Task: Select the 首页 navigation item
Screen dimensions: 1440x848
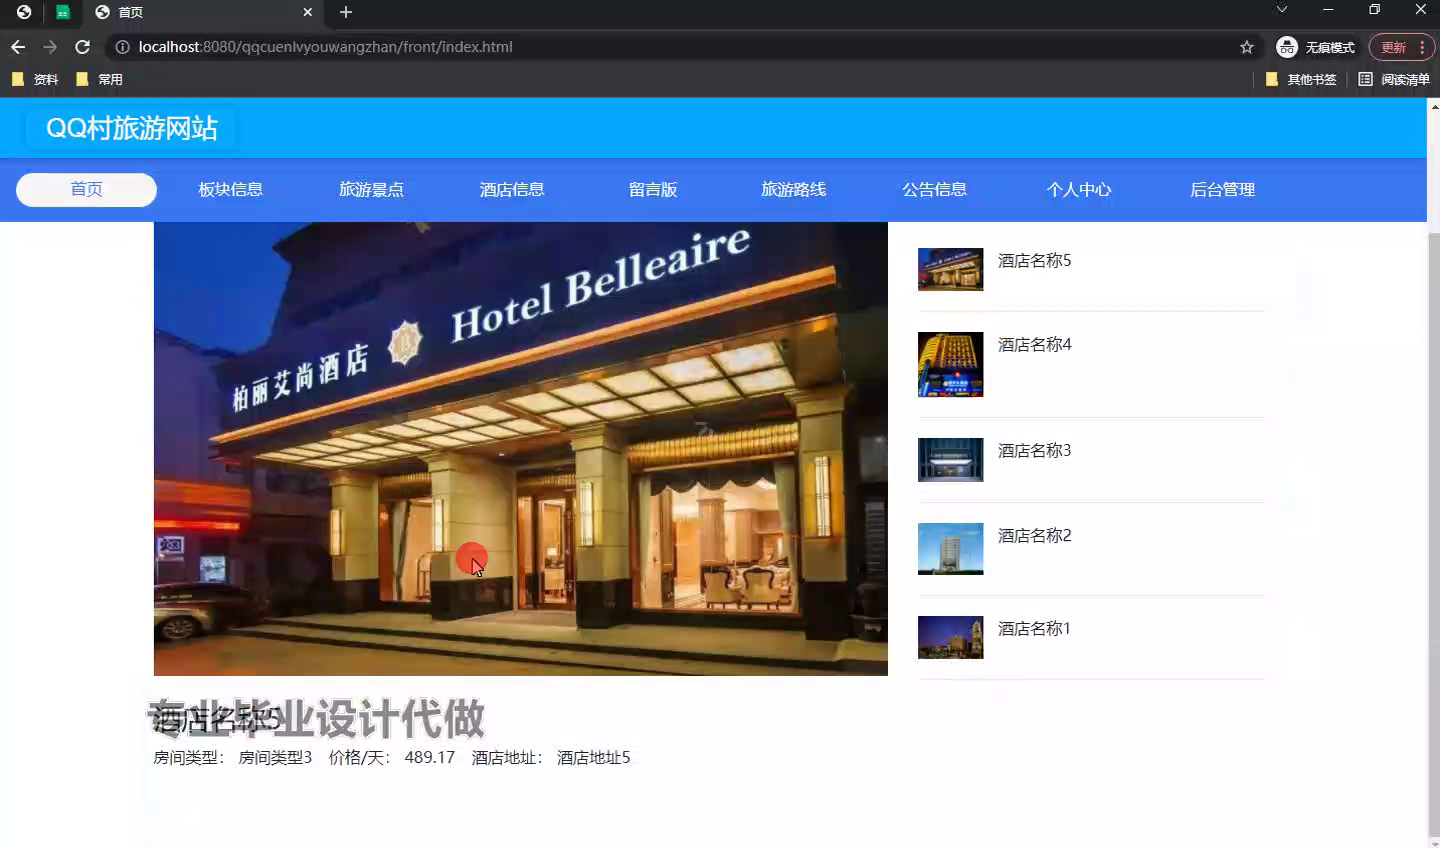Action: (x=86, y=190)
